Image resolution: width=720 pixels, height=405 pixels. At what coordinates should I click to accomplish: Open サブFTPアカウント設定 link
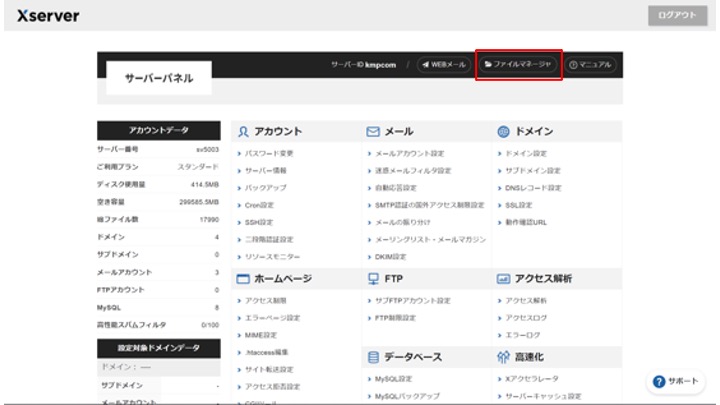(412, 300)
